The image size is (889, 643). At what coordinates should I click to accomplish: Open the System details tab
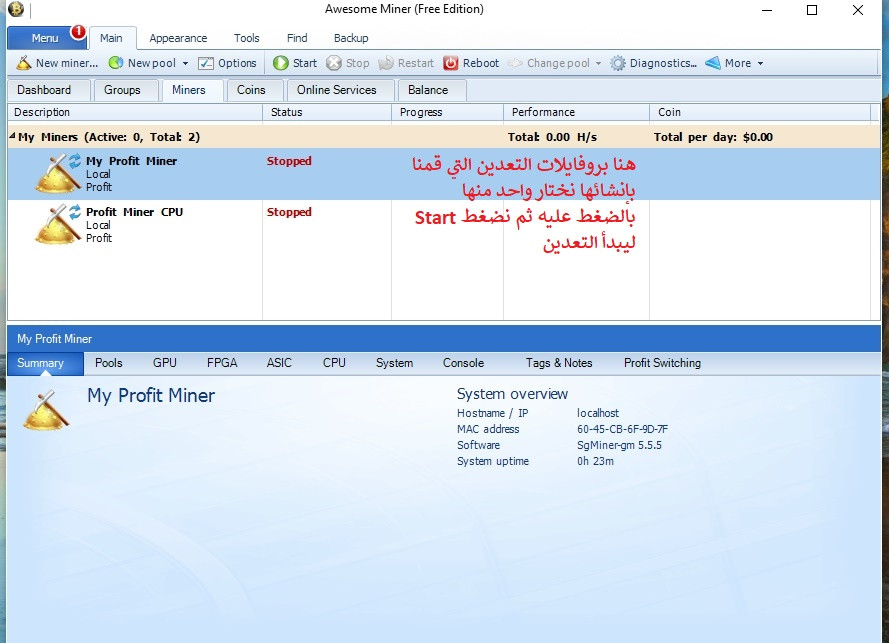click(x=395, y=363)
